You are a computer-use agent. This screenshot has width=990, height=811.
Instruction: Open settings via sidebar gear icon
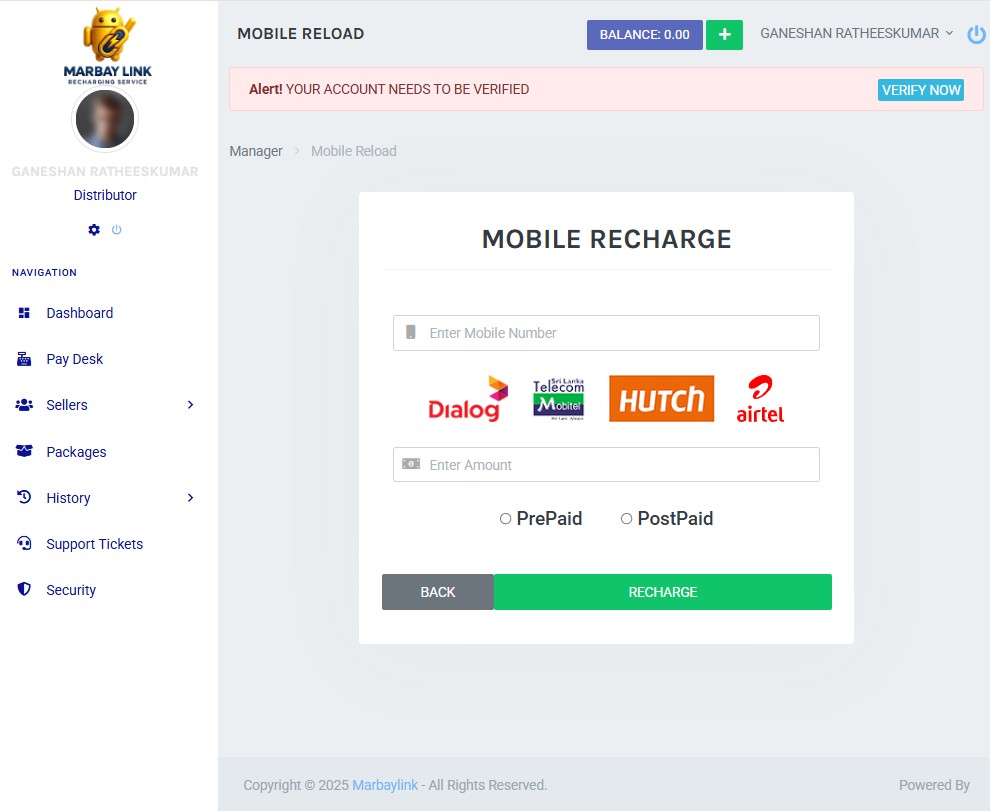94,230
